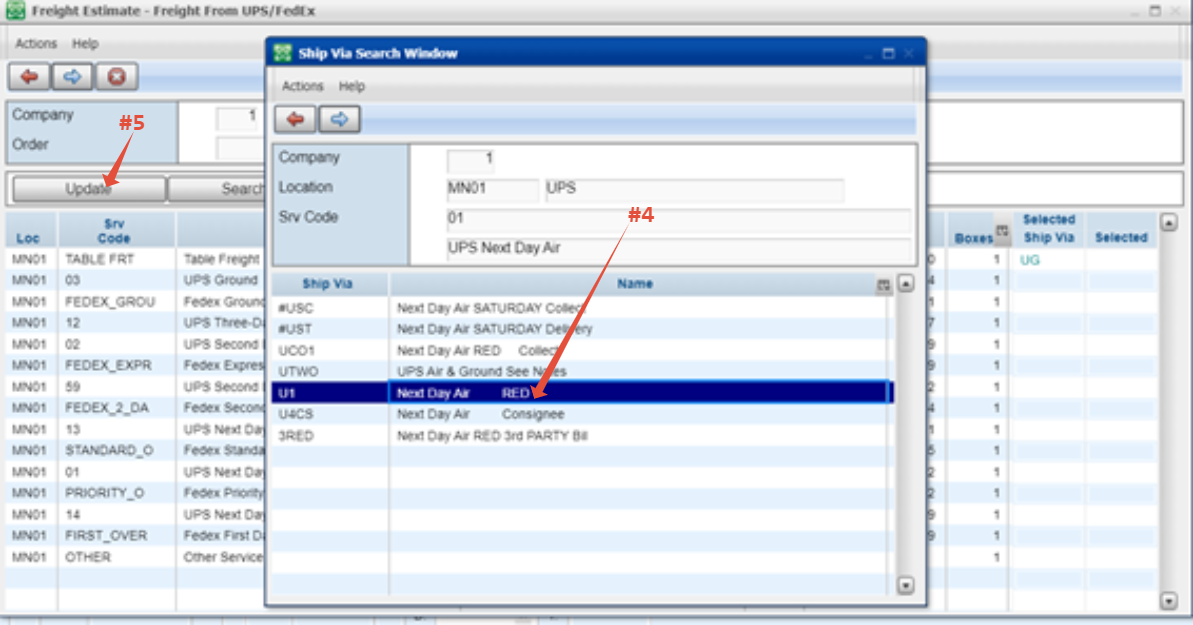
Task: Select U1 Next Day Air RED row
Action: click(582, 393)
